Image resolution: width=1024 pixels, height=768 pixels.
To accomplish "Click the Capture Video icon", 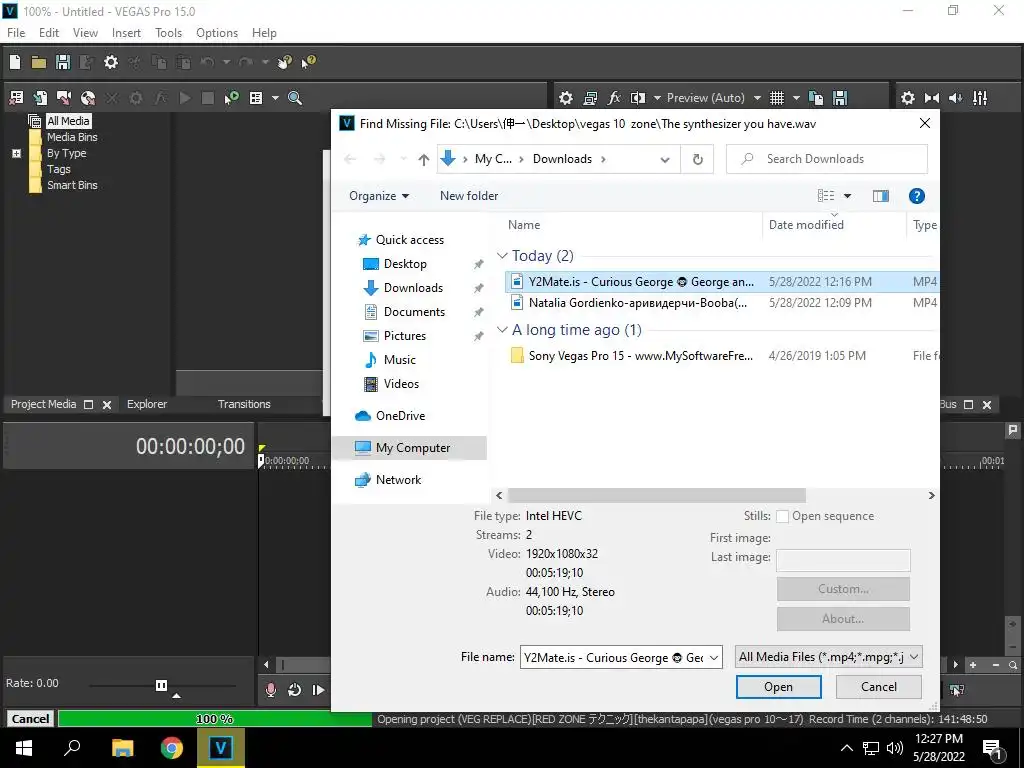I will click(63, 98).
